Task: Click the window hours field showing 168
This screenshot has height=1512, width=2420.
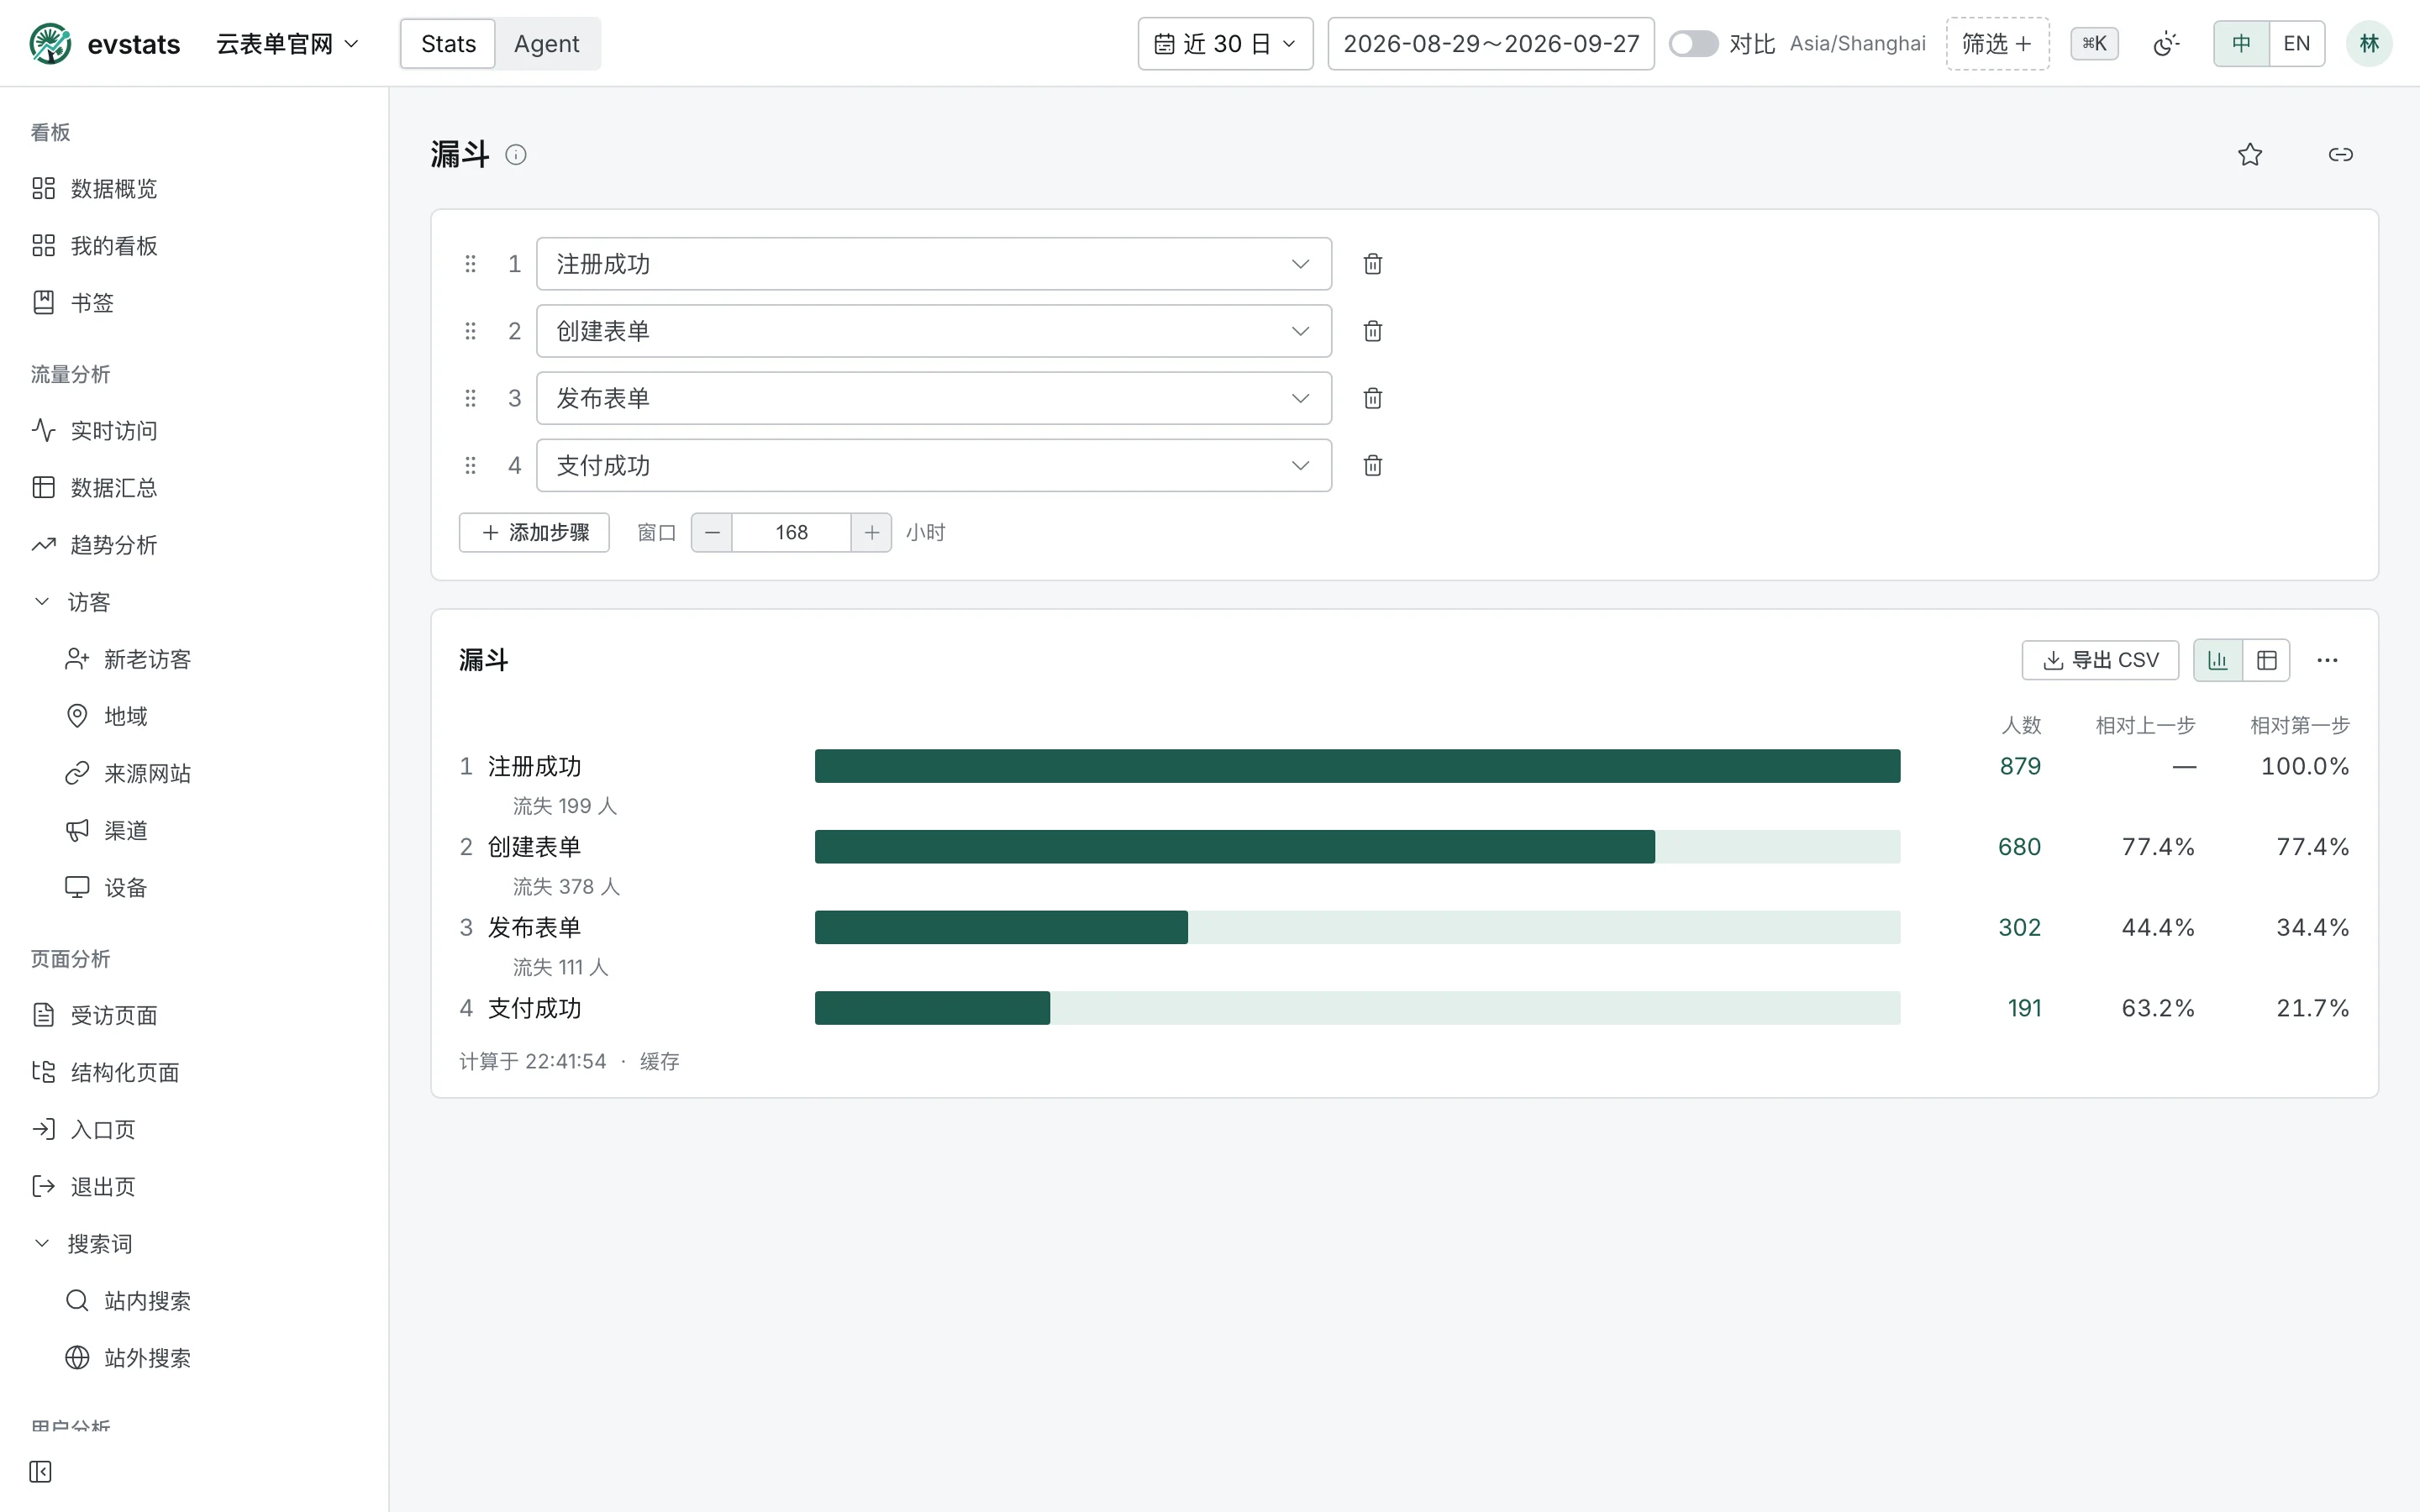Action: point(792,532)
